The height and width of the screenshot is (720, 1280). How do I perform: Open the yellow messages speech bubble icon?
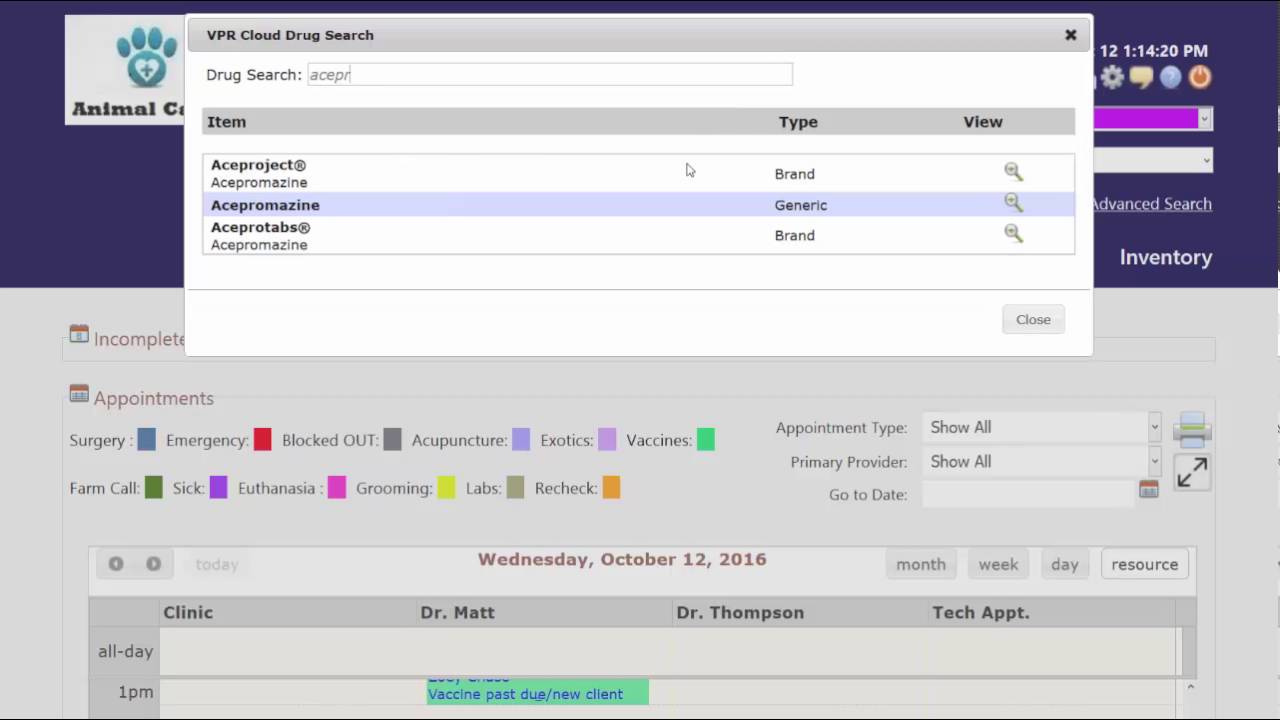click(x=1141, y=77)
